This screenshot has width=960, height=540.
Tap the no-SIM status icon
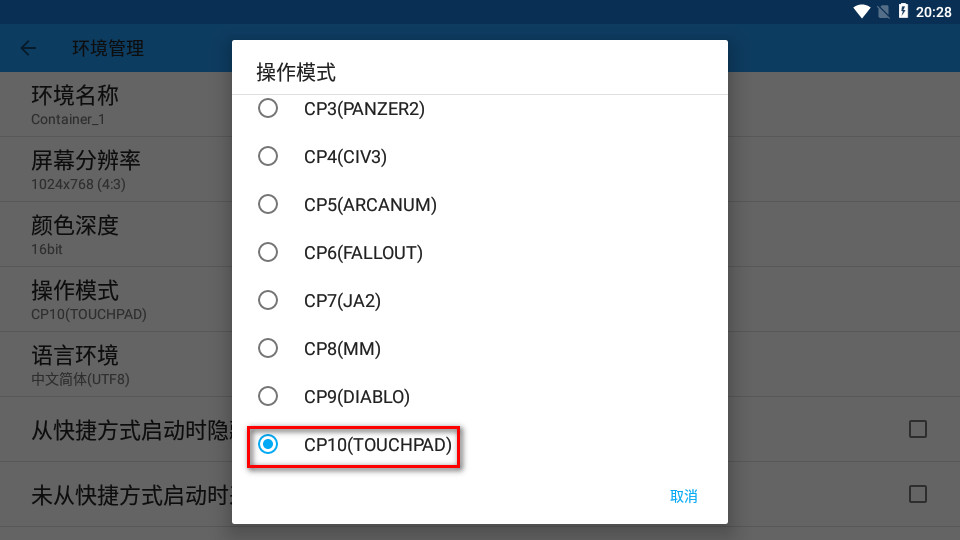point(883,12)
